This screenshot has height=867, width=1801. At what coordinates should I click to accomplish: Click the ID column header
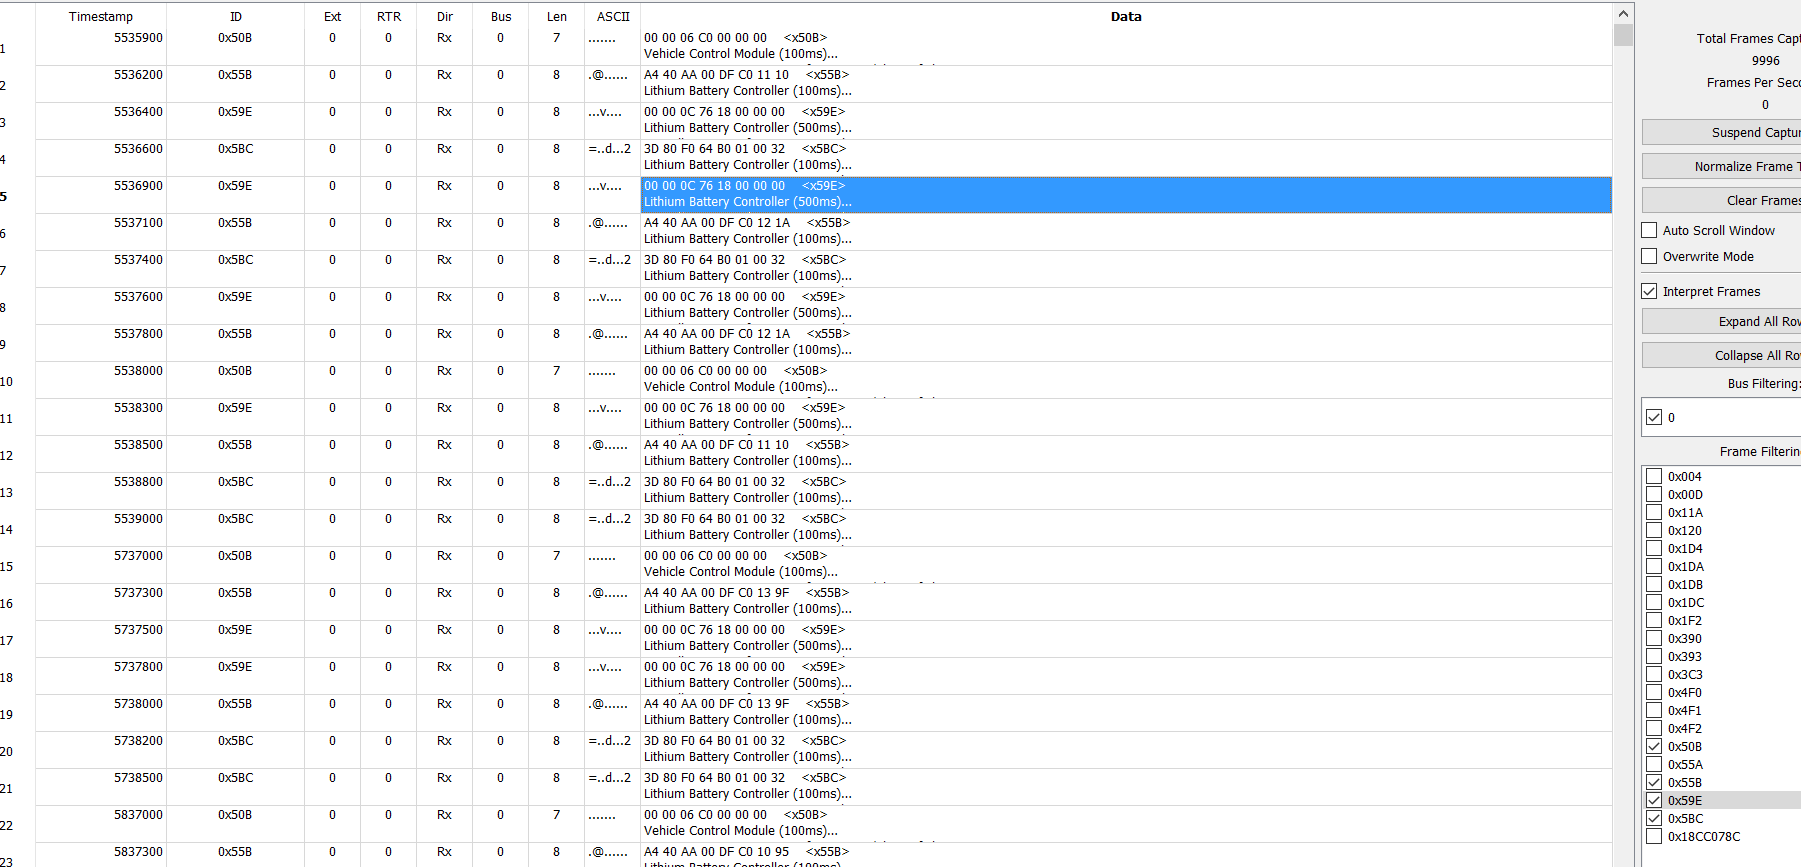coord(235,17)
